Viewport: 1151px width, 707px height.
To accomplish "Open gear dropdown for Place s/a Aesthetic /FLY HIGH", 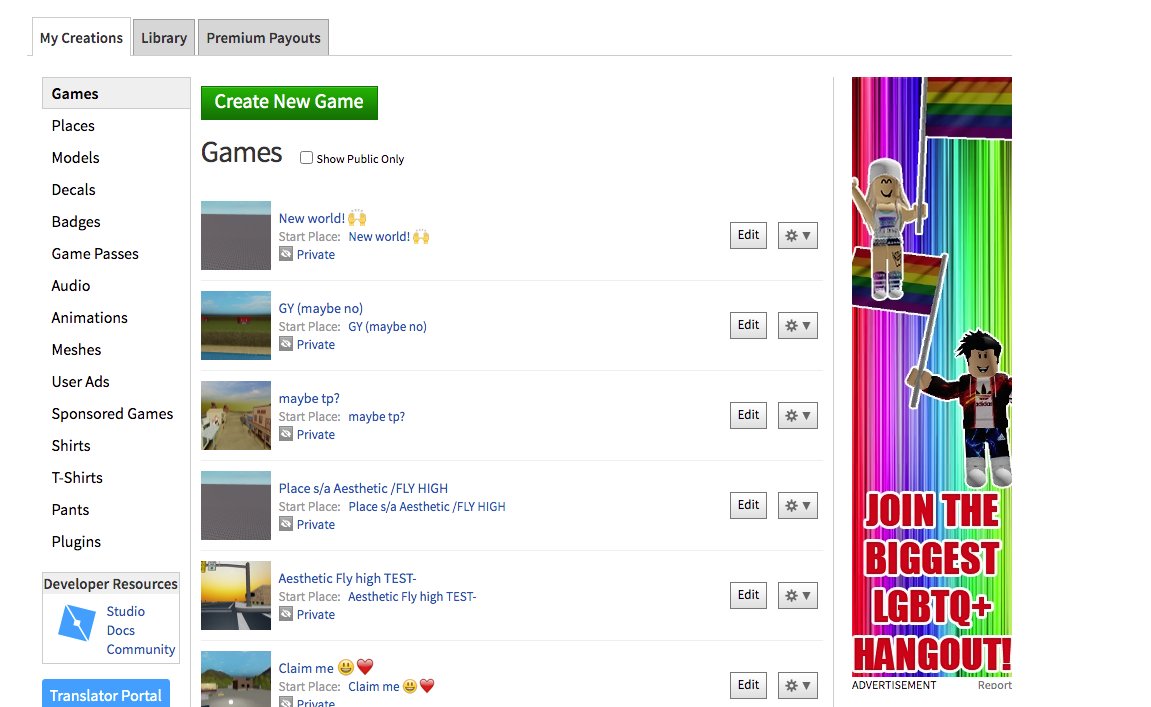I will 797,505.
